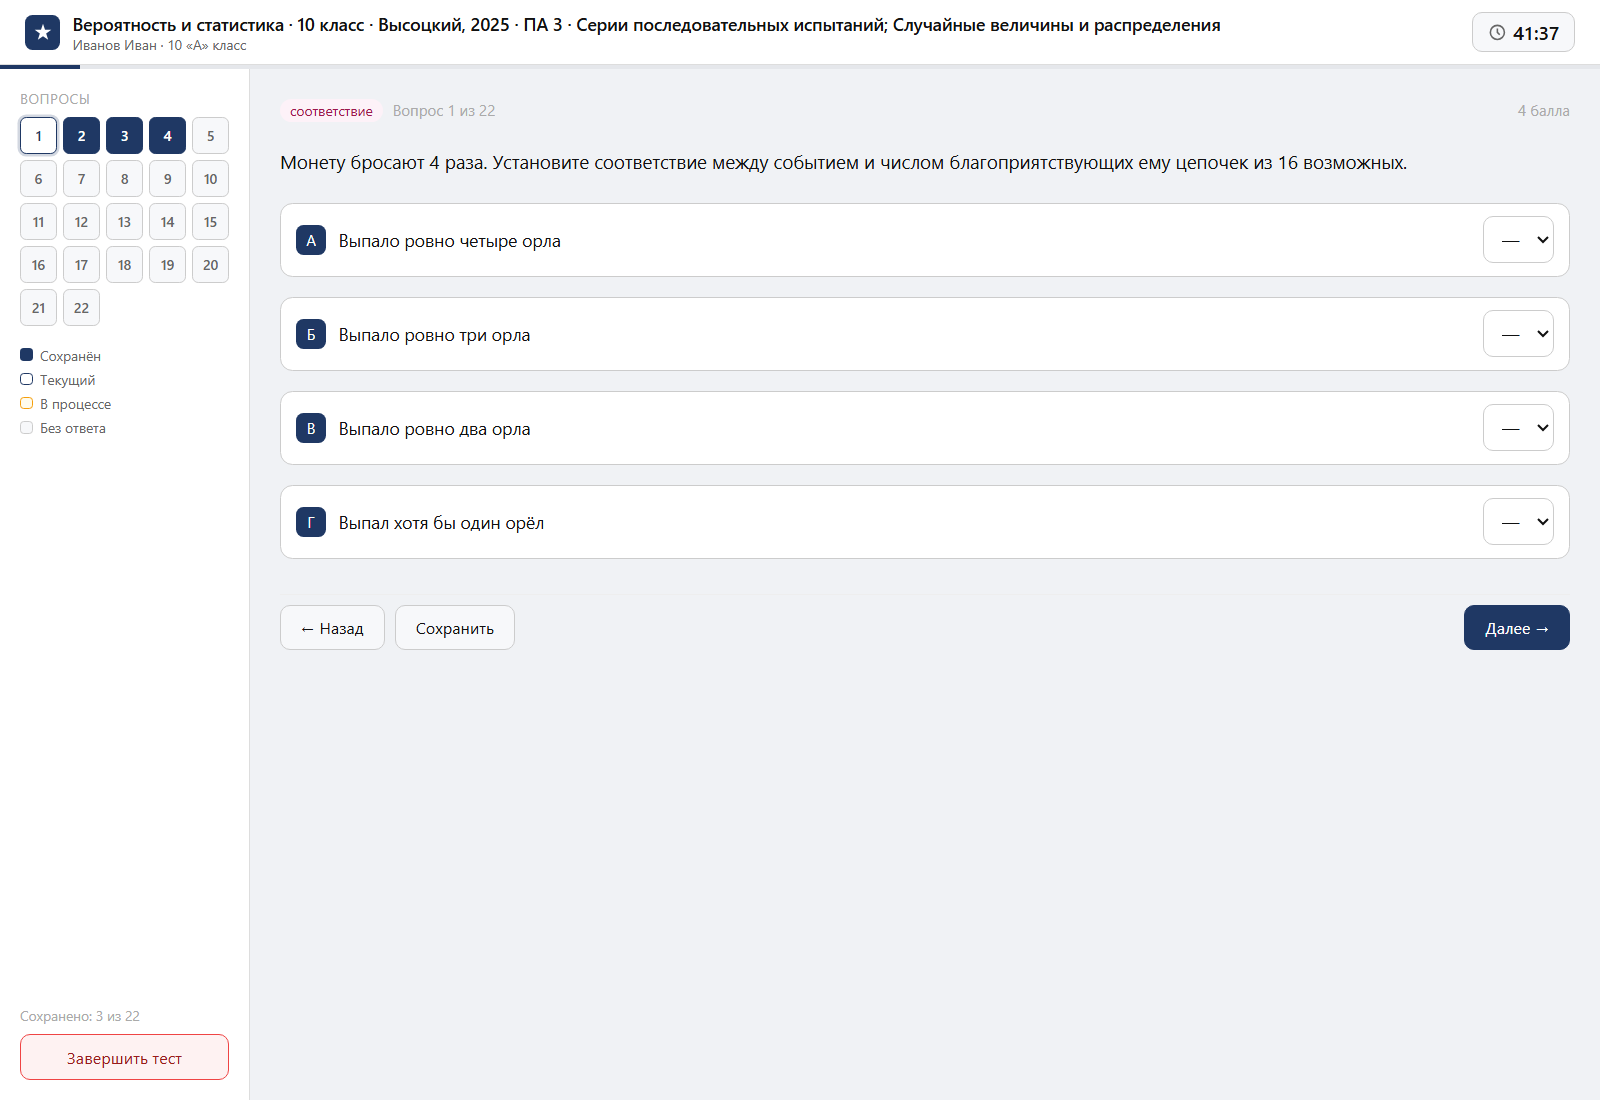1600x1100 pixels.
Task: Select question 7 in the grid
Action: (81, 179)
